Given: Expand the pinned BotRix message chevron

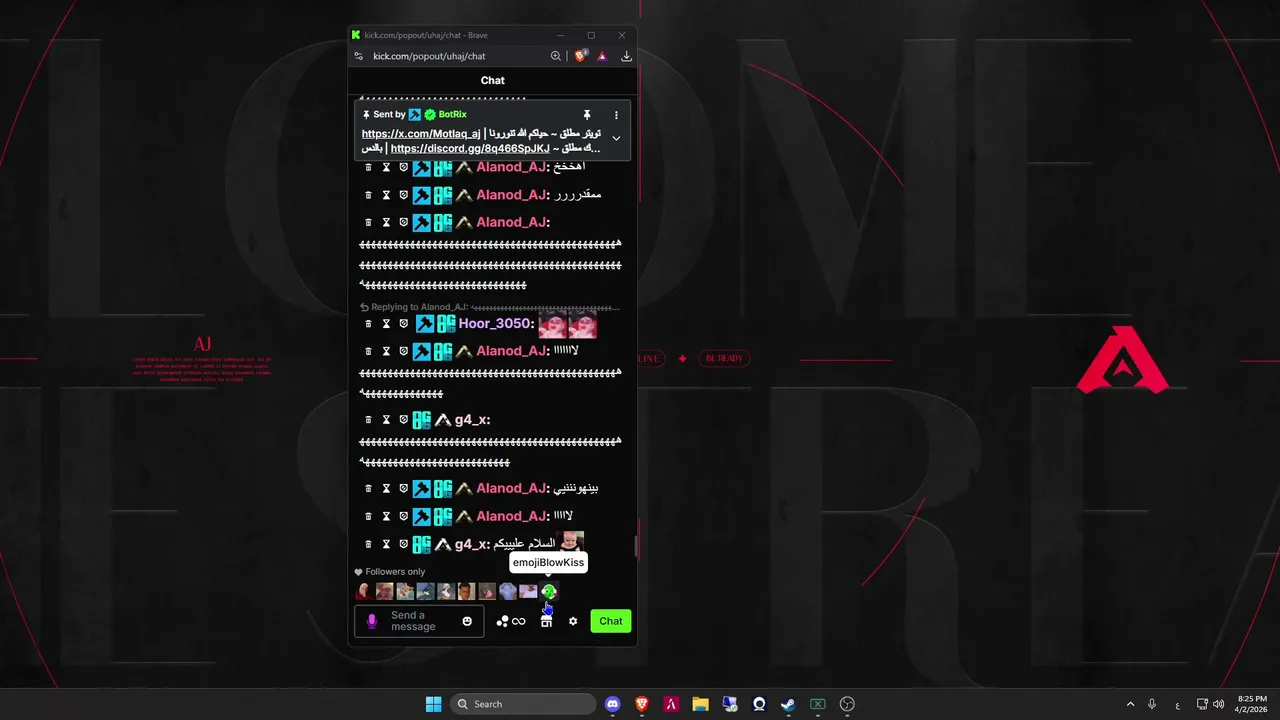Looking at the screenshot, I should click(x=616, y=138).
